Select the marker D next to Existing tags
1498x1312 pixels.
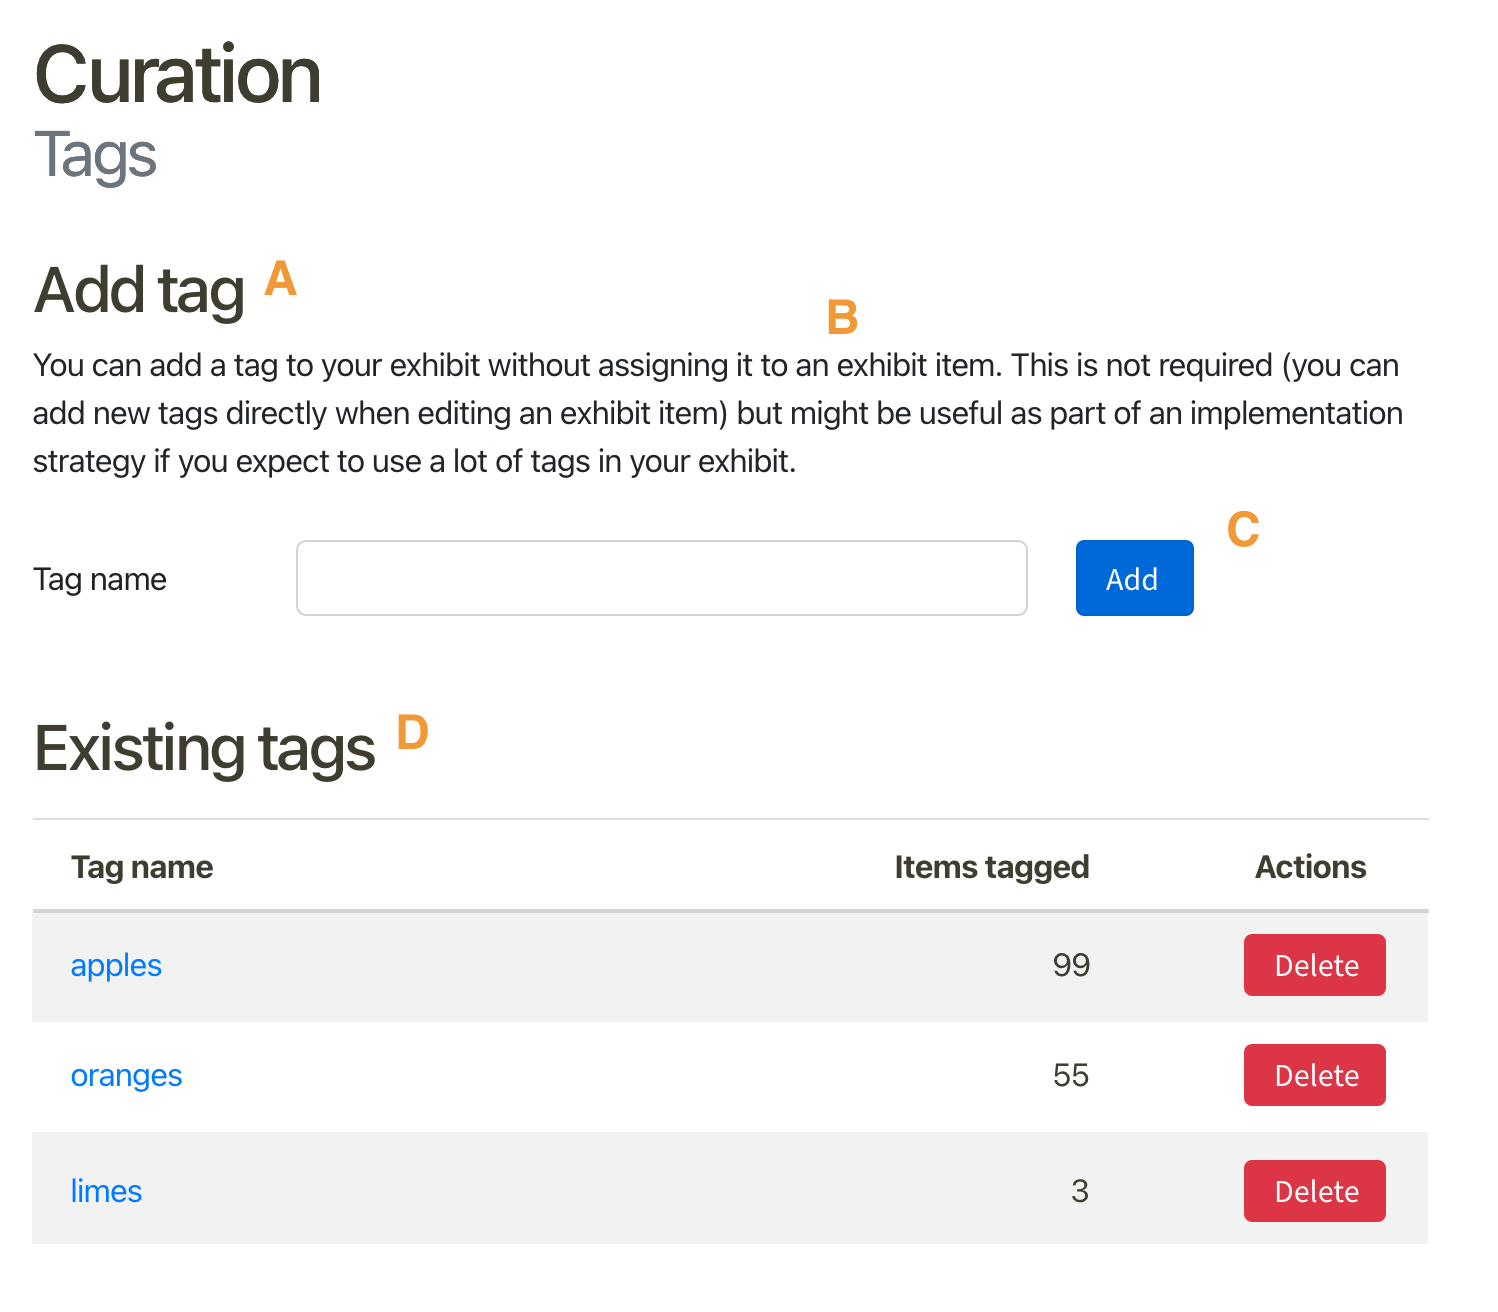point(412,735)
